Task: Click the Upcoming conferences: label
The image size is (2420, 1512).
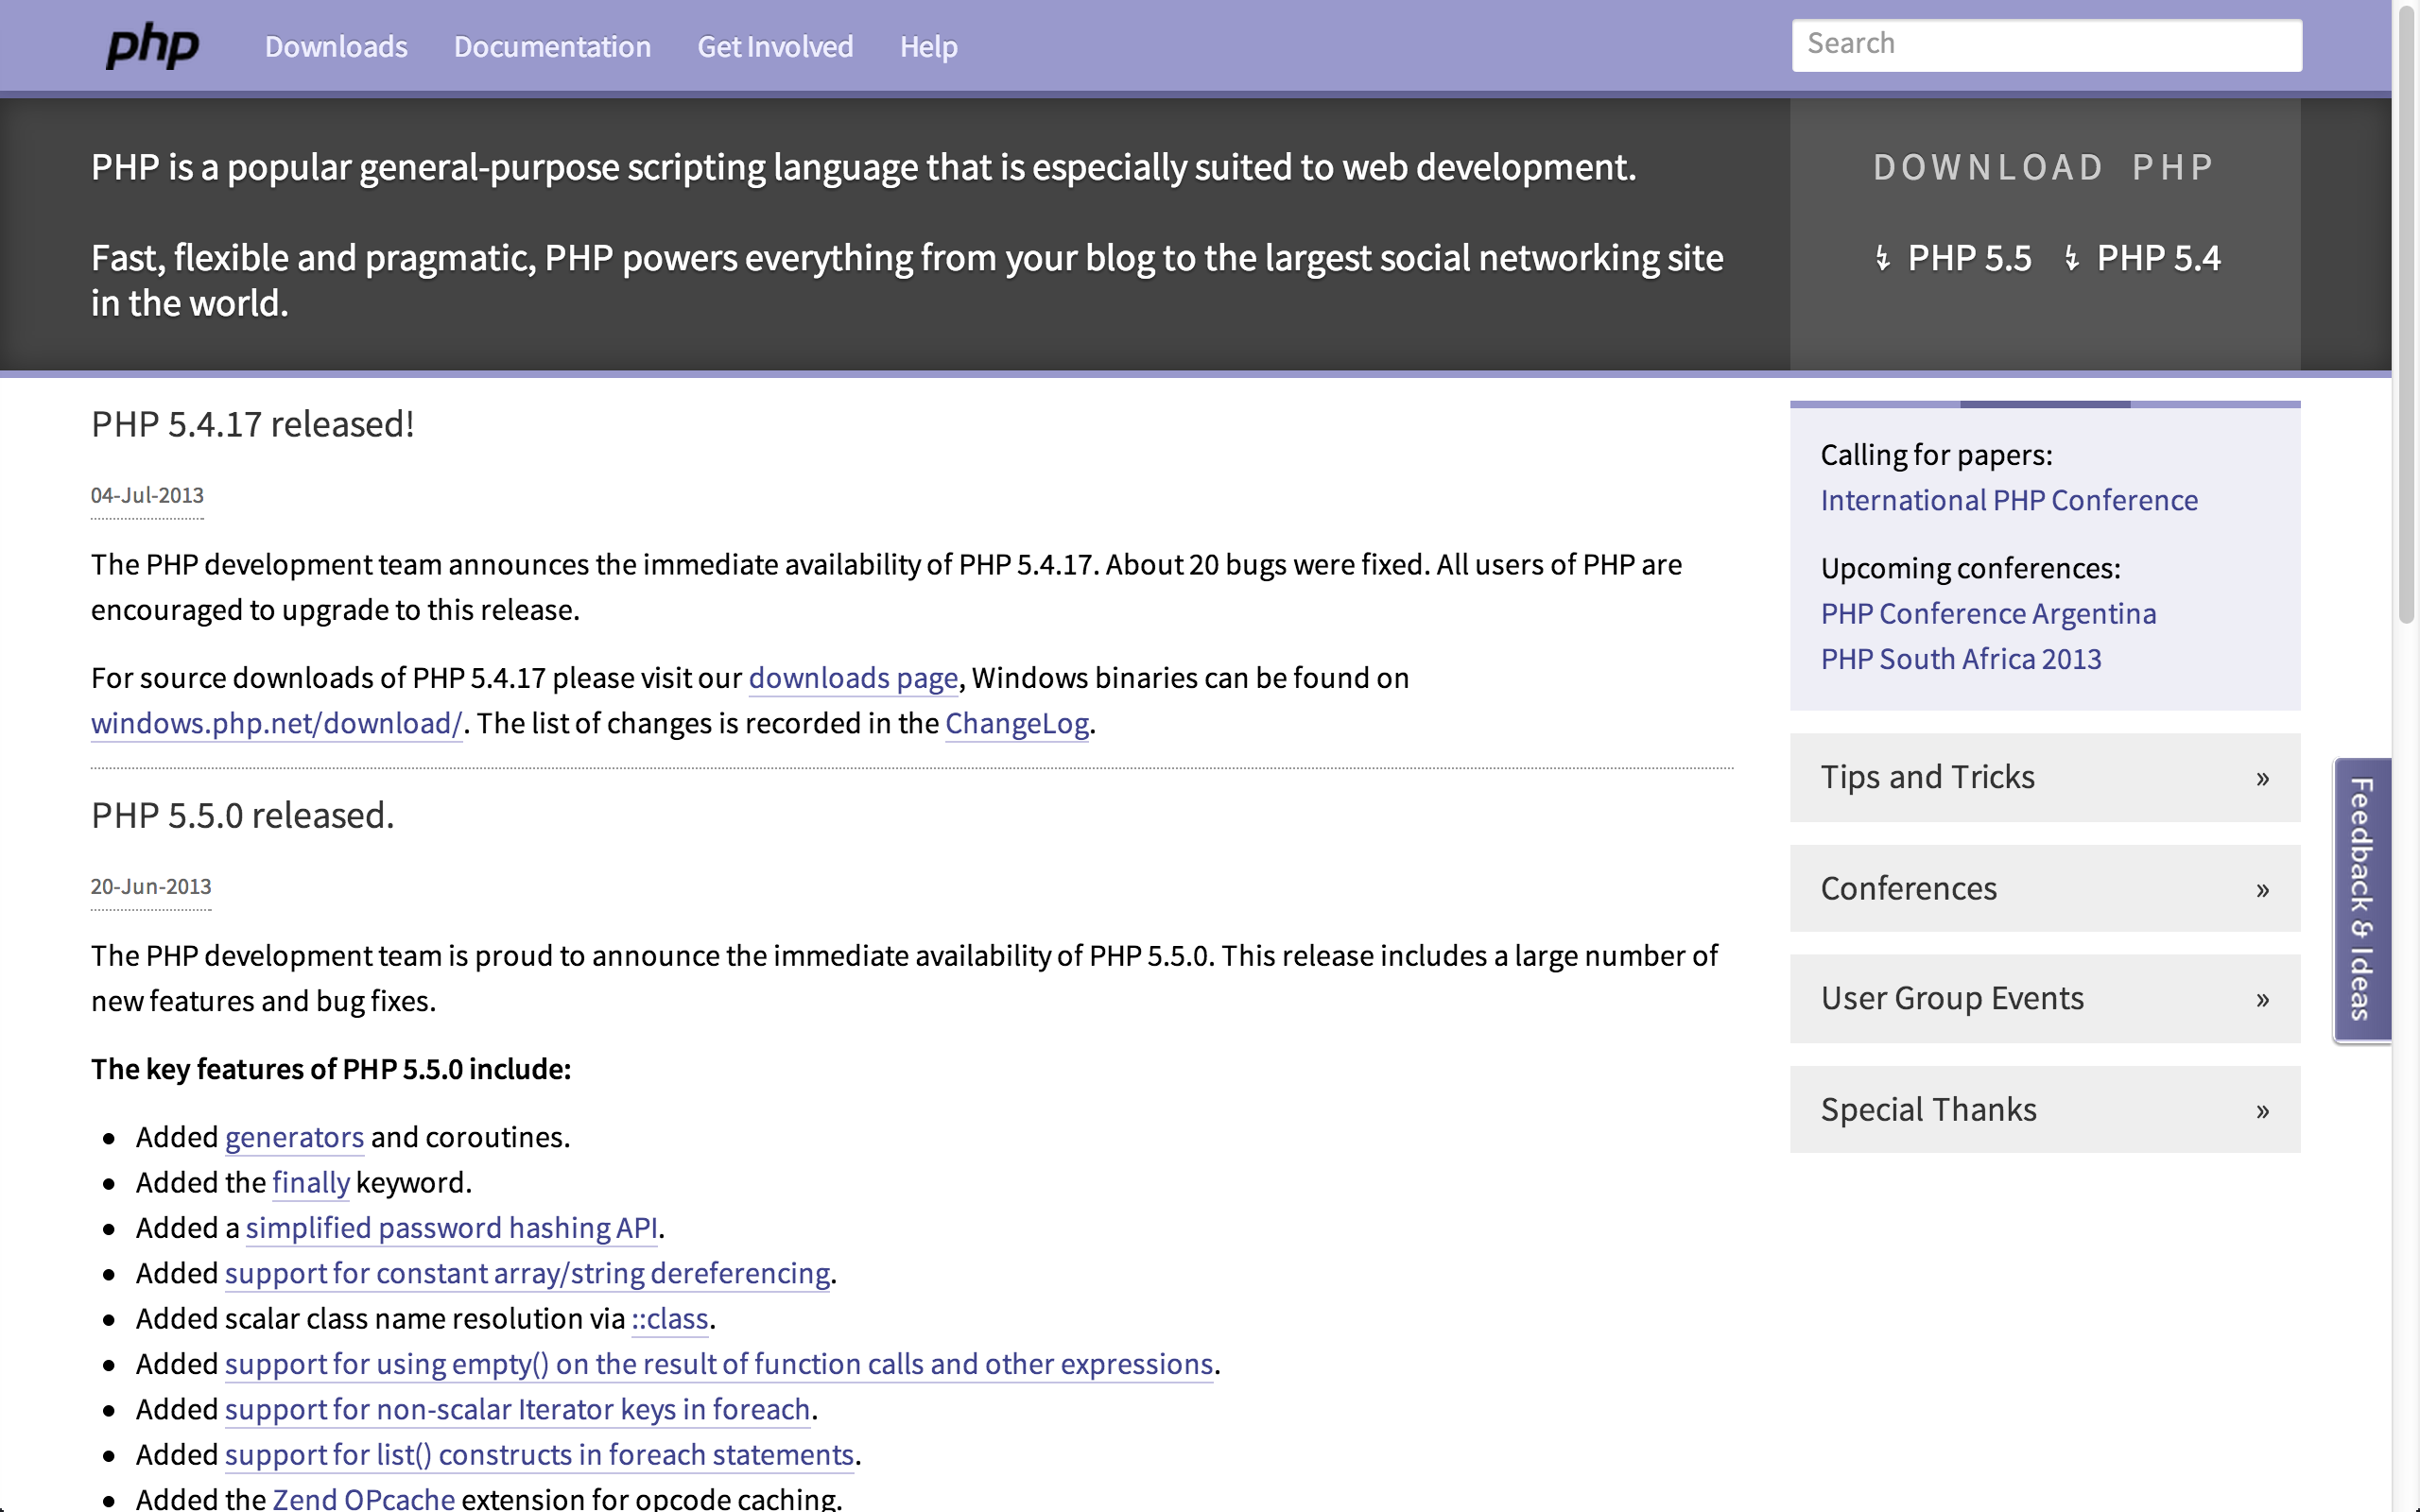Action: click(x=1970, y=568)
